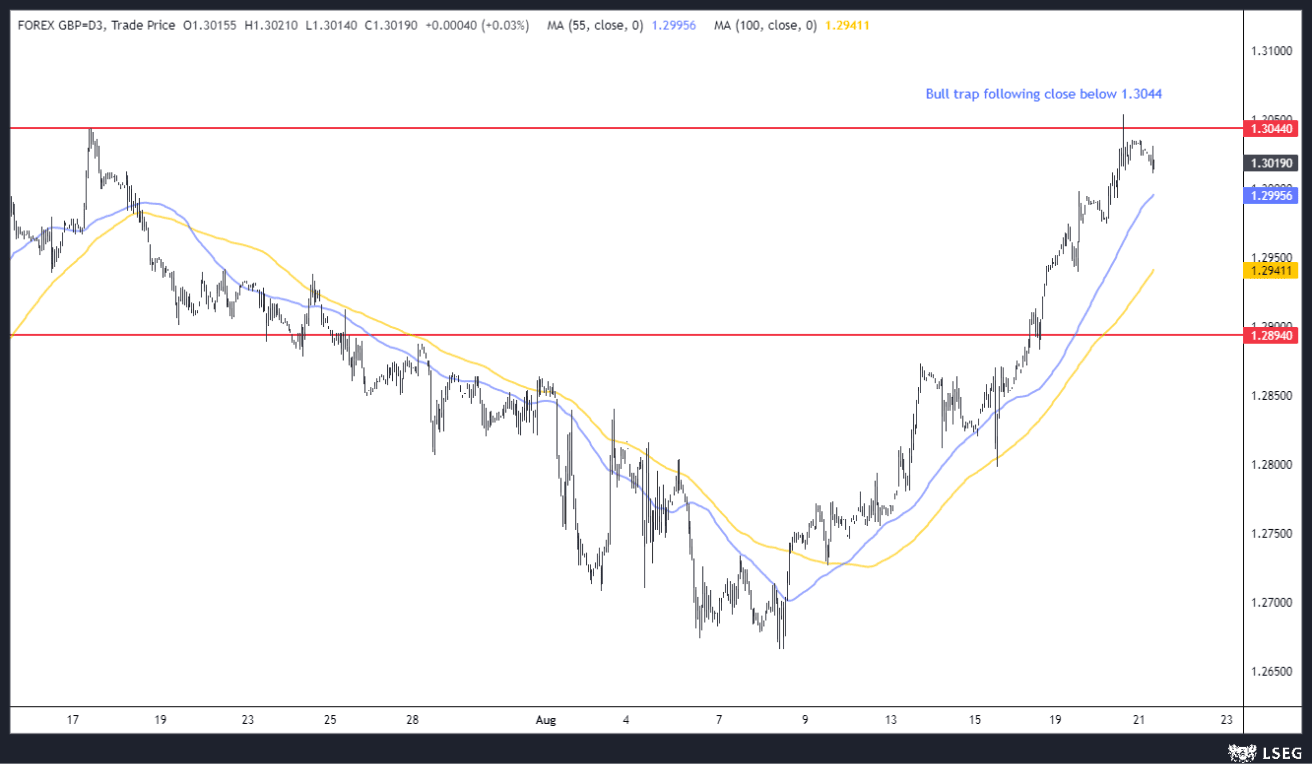This screenshot has width=1312, height=764.
Task: Click the dark 1.30190 current price tag
Action: click(1269, 163)
